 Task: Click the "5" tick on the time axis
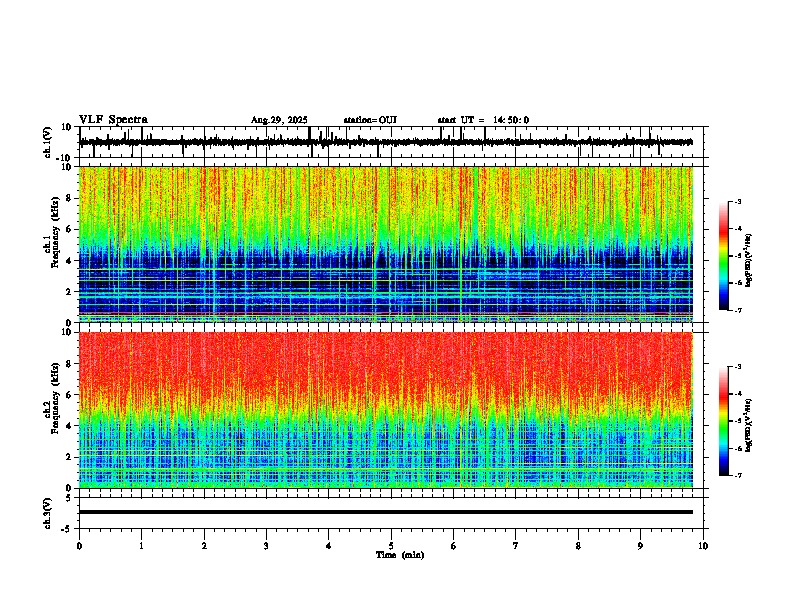pos(391,546)
